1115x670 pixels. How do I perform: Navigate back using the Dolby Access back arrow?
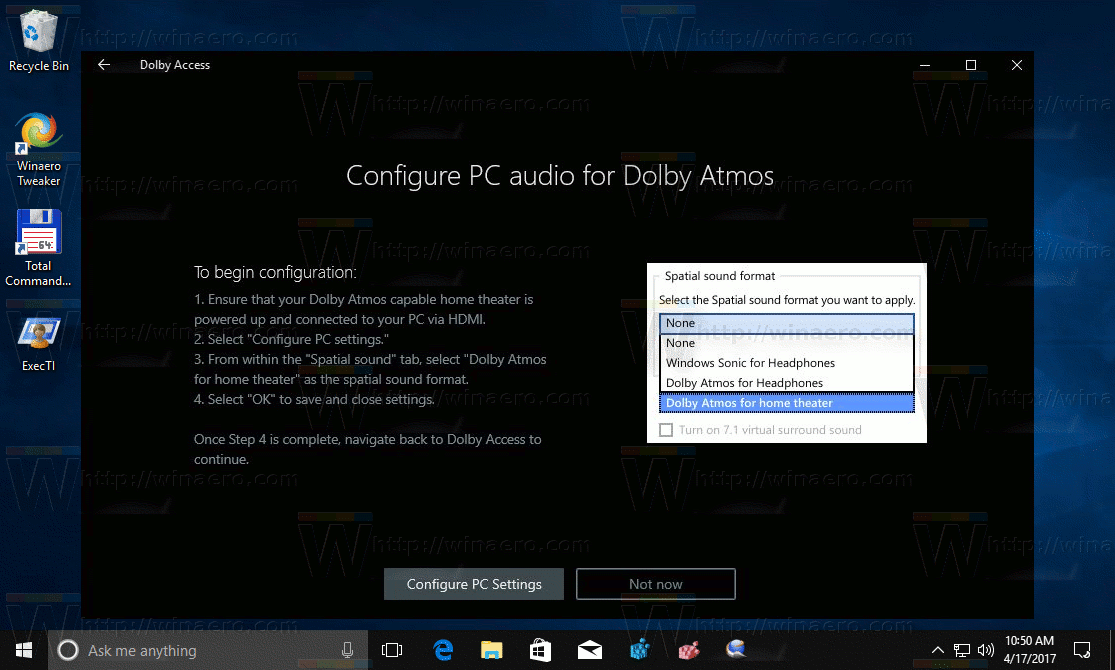point(104,64)
